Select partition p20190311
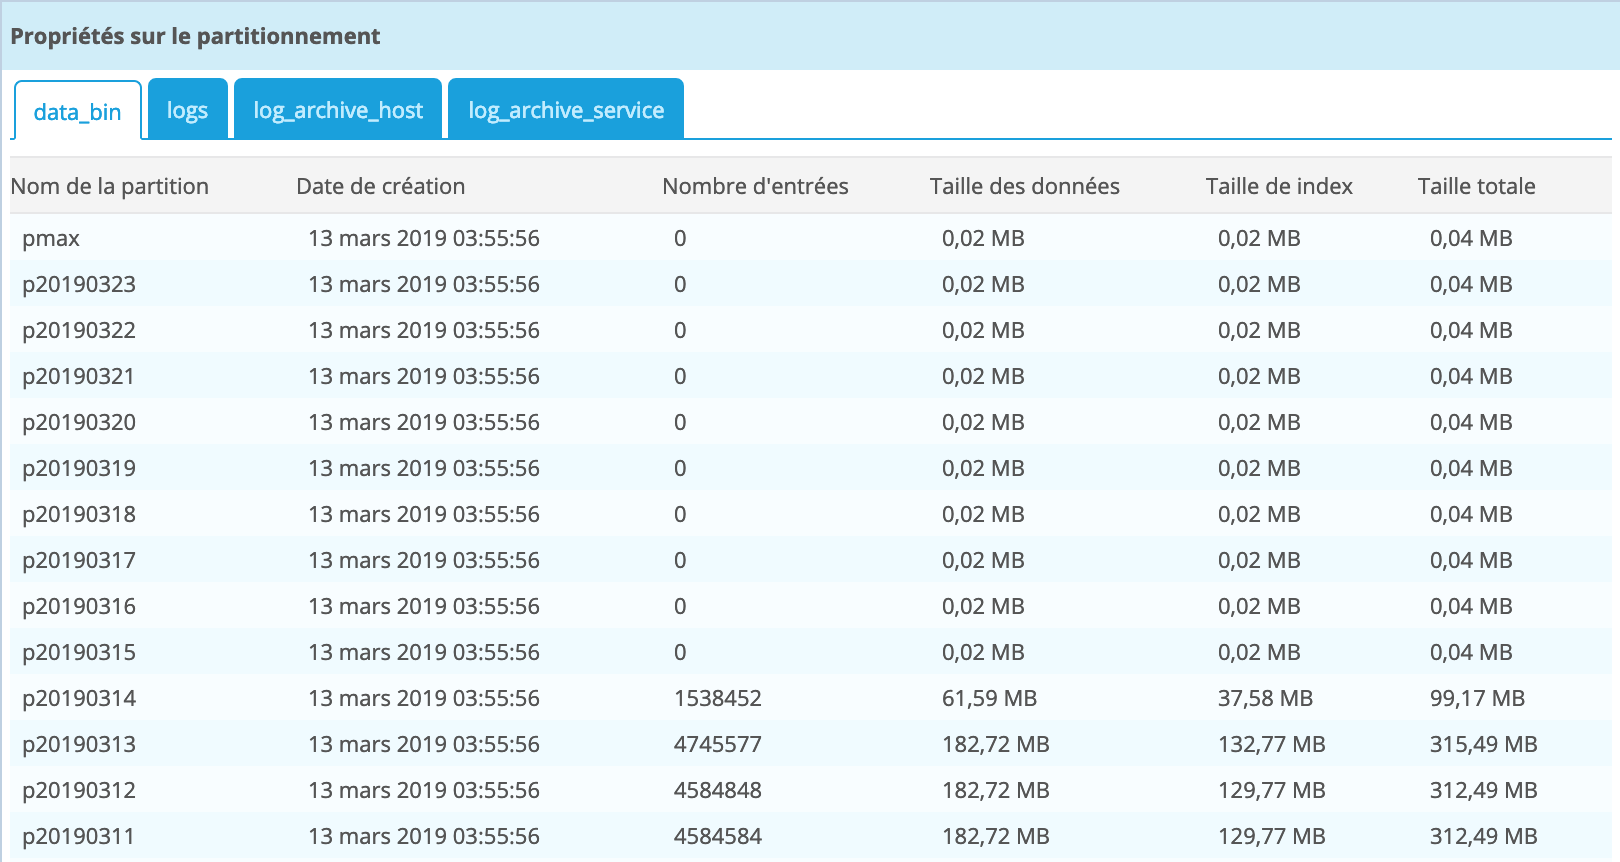1620x862 pixels. click(811, 836)
